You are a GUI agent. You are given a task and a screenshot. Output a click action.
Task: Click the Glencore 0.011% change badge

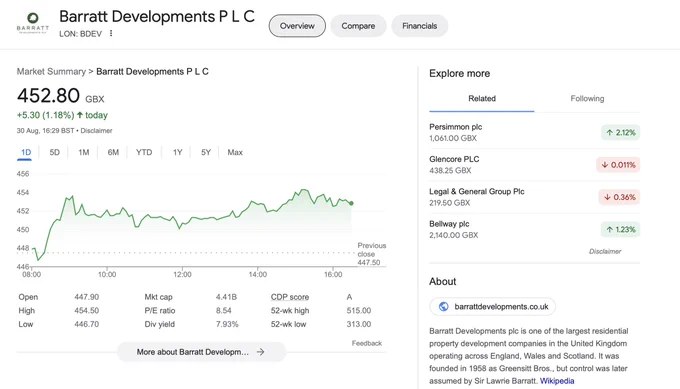click(618, 165)
